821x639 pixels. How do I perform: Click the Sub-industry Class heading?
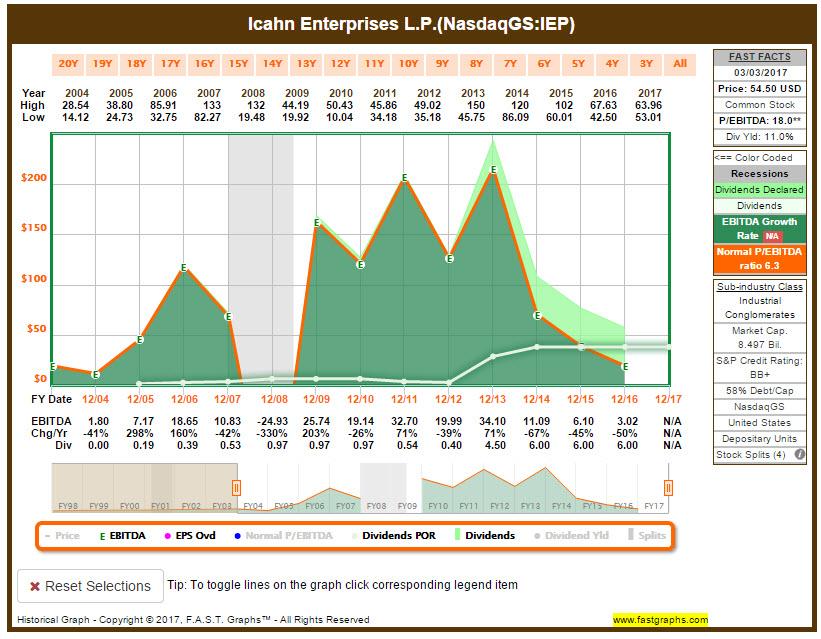[x=760, y=287]
